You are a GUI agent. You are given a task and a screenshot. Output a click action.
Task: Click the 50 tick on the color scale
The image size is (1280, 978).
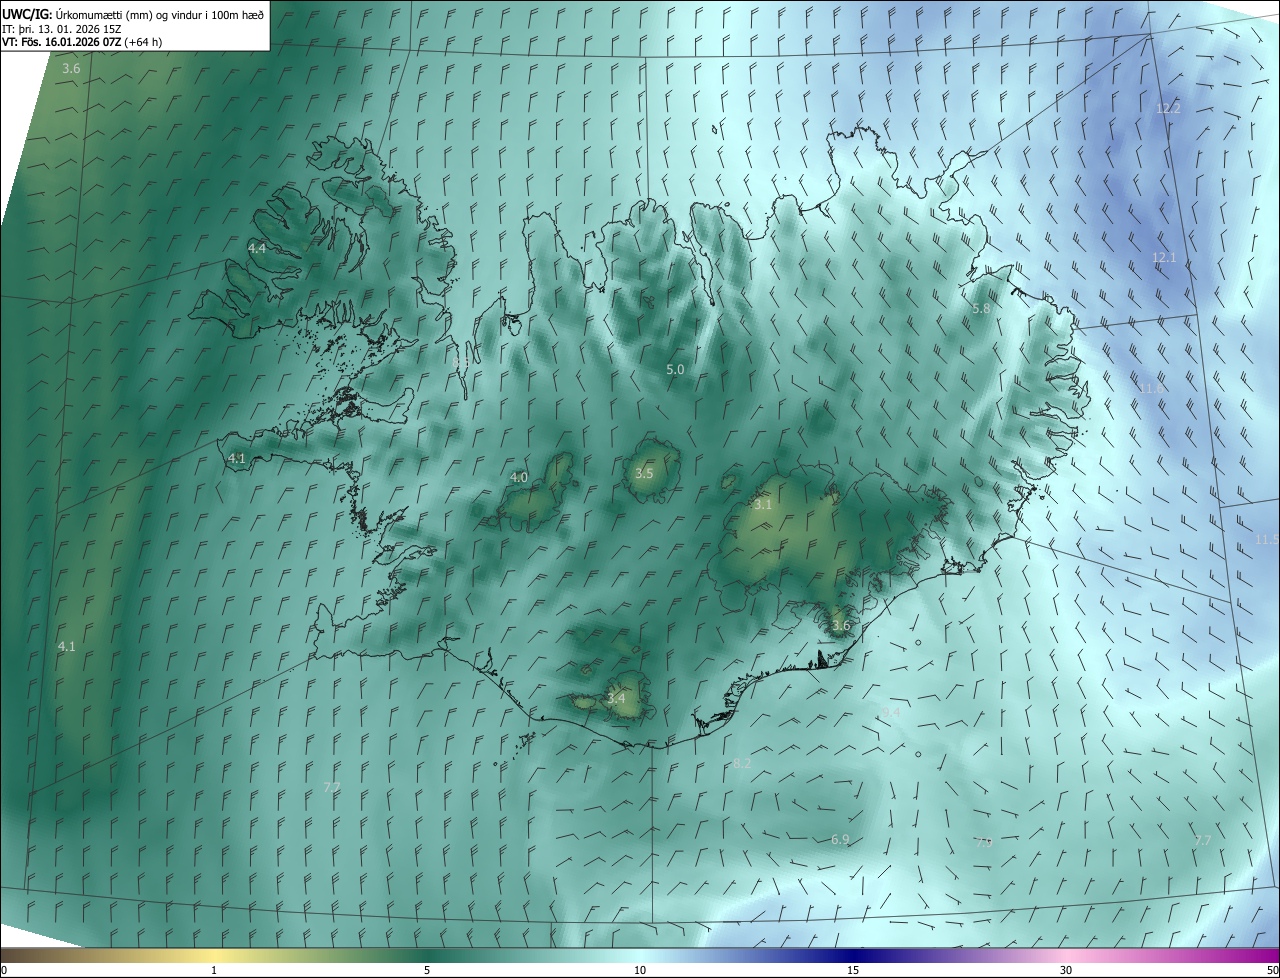pyautogui.click(x=1272, y=970)
